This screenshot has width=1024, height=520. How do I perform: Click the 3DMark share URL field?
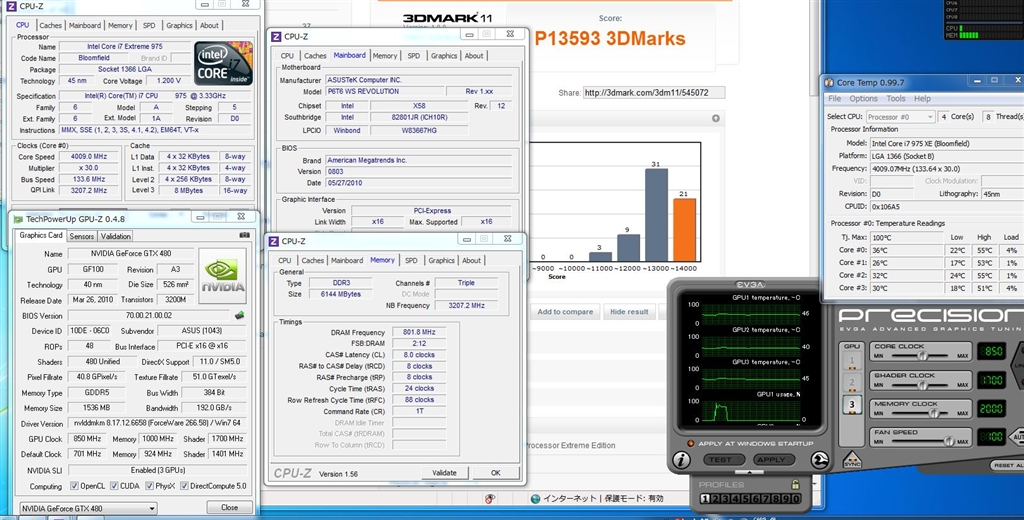point(648,93)
